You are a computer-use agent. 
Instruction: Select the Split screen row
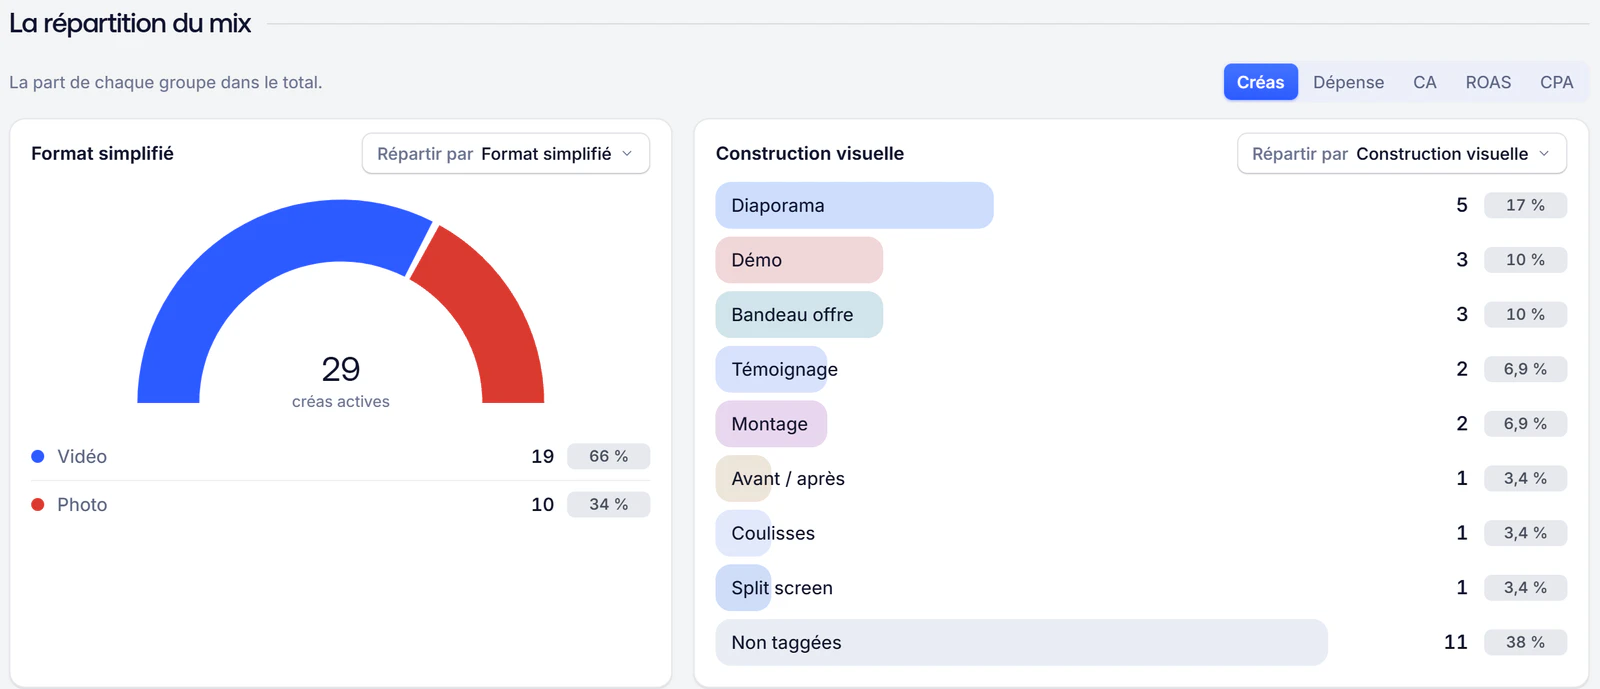[1141, 588]
